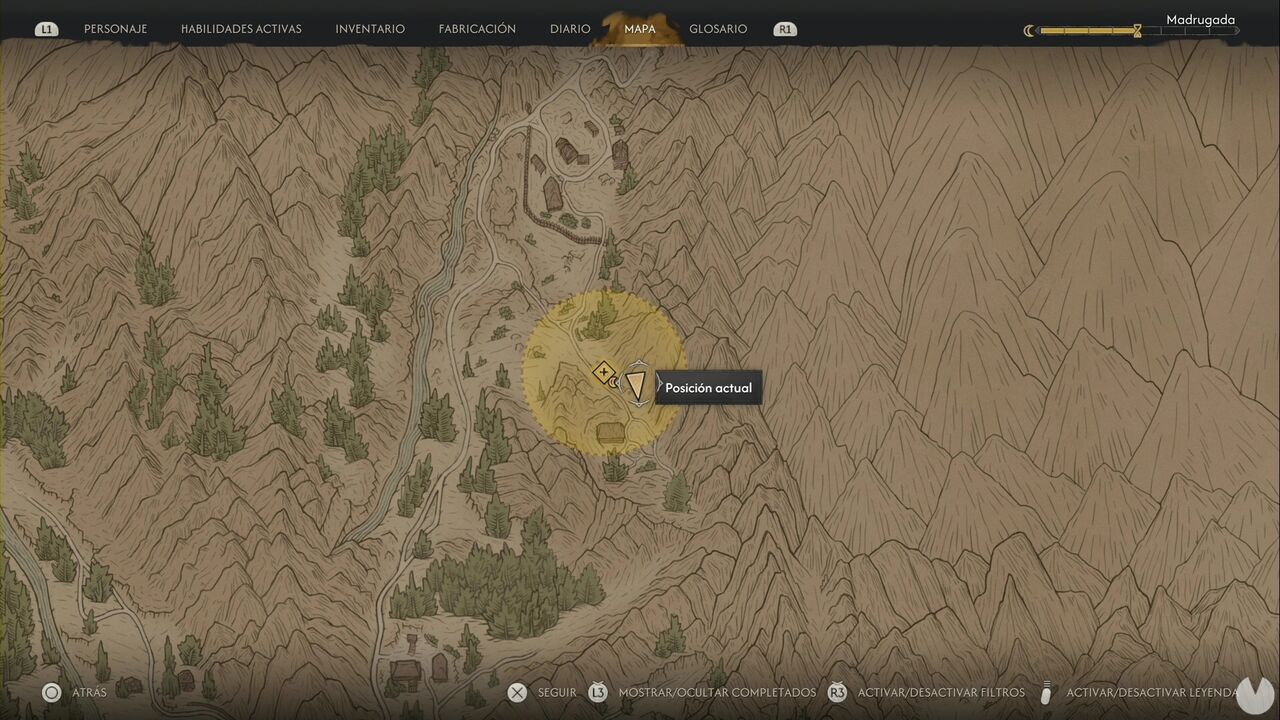1280x720 pixels.
Task: Click the circle button icon for Atrás
Action: click(52, 692)
